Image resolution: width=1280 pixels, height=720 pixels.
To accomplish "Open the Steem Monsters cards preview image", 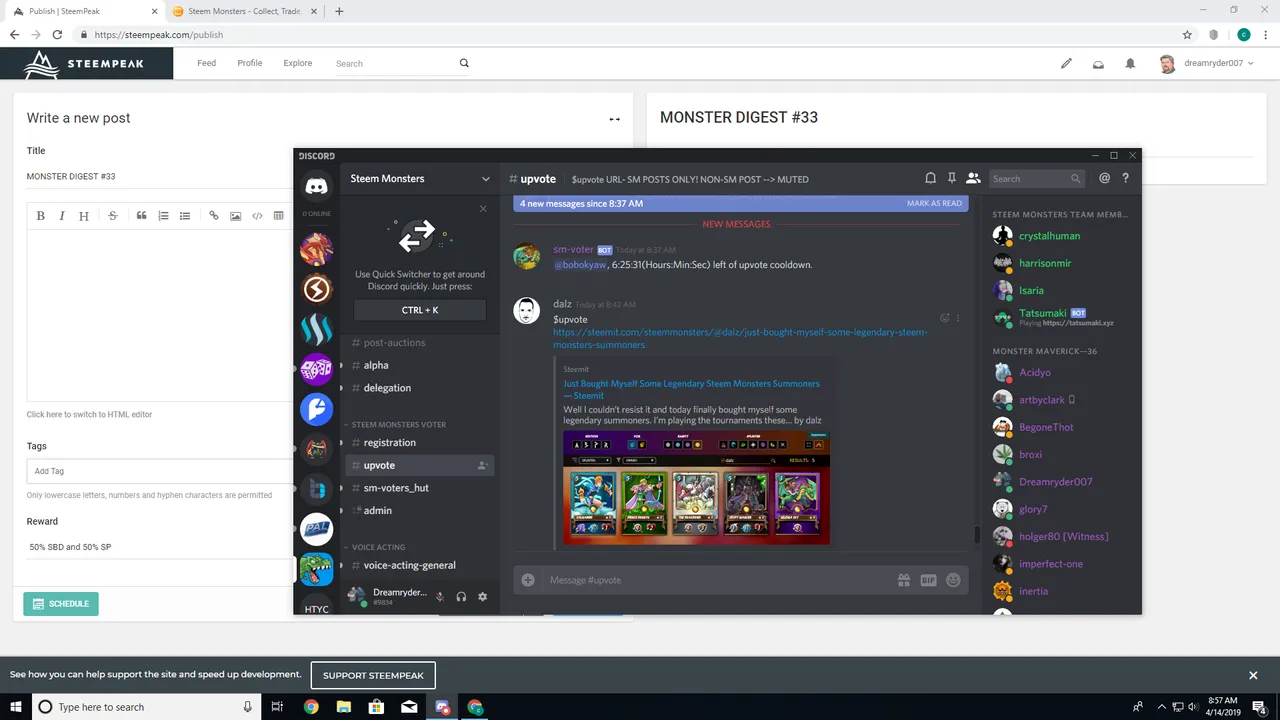I will pos(696,488).
